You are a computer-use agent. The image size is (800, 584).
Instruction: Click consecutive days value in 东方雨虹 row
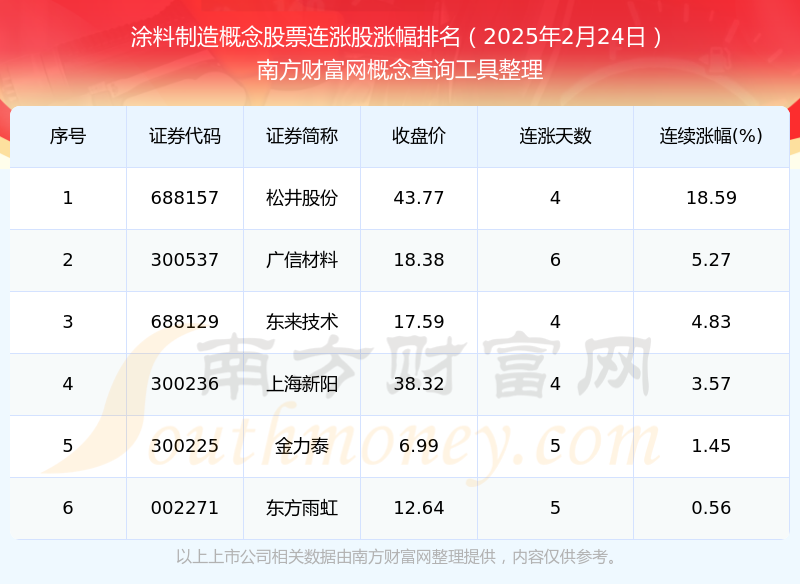coord(555,508)
